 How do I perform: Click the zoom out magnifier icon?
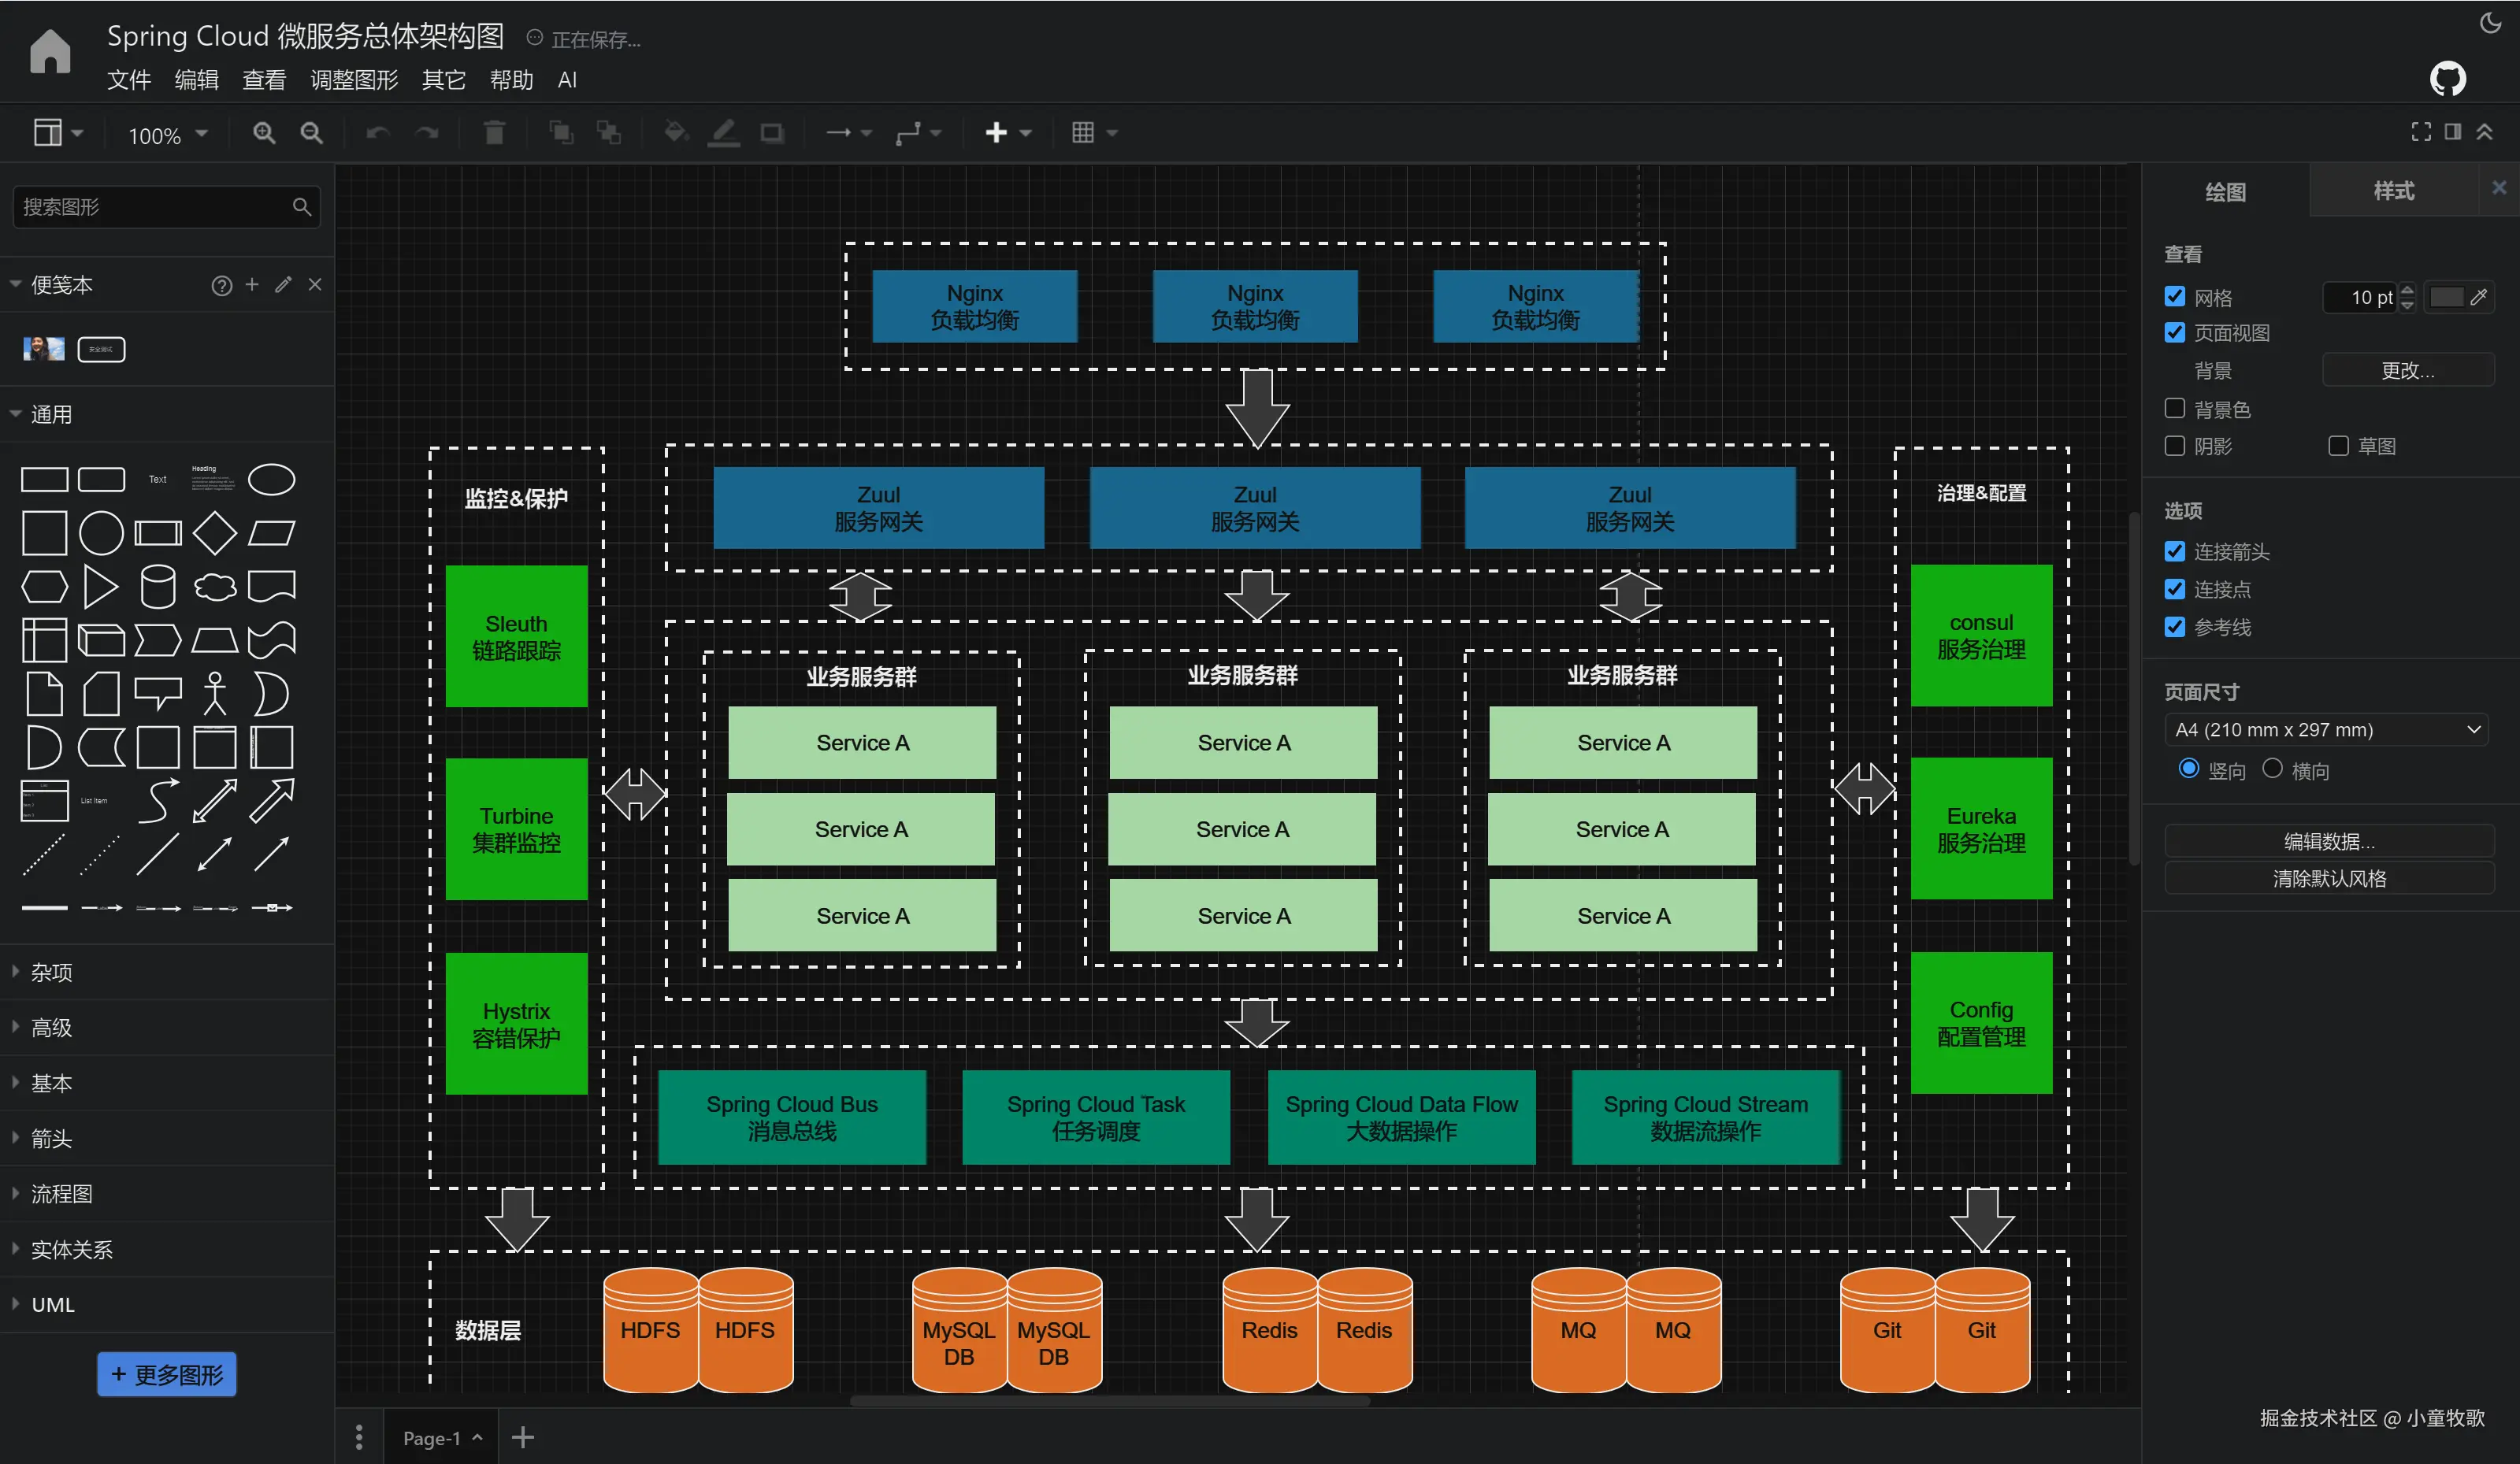311,133
